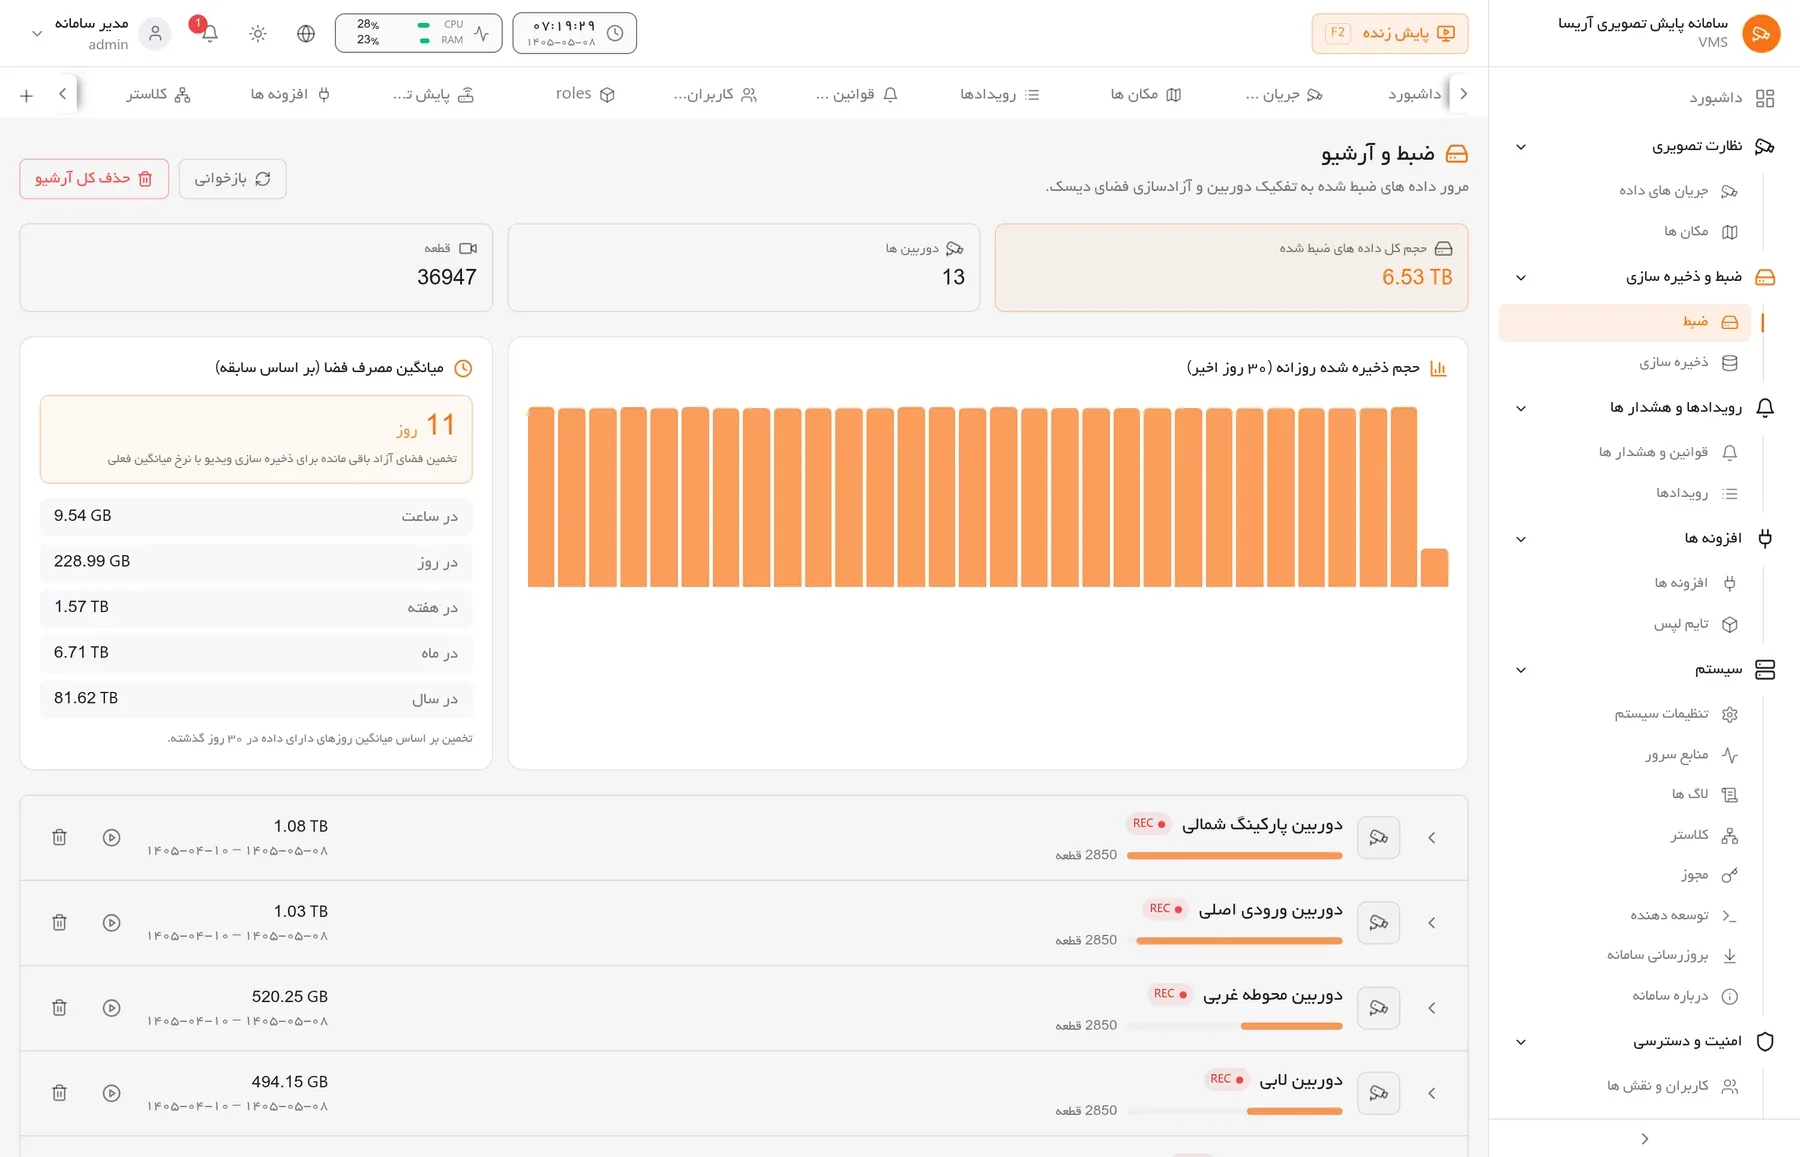Click حذف کل آرشیو delete button
The height and width of the screenshot is (1157, 1800).
[x=94, y=178]
